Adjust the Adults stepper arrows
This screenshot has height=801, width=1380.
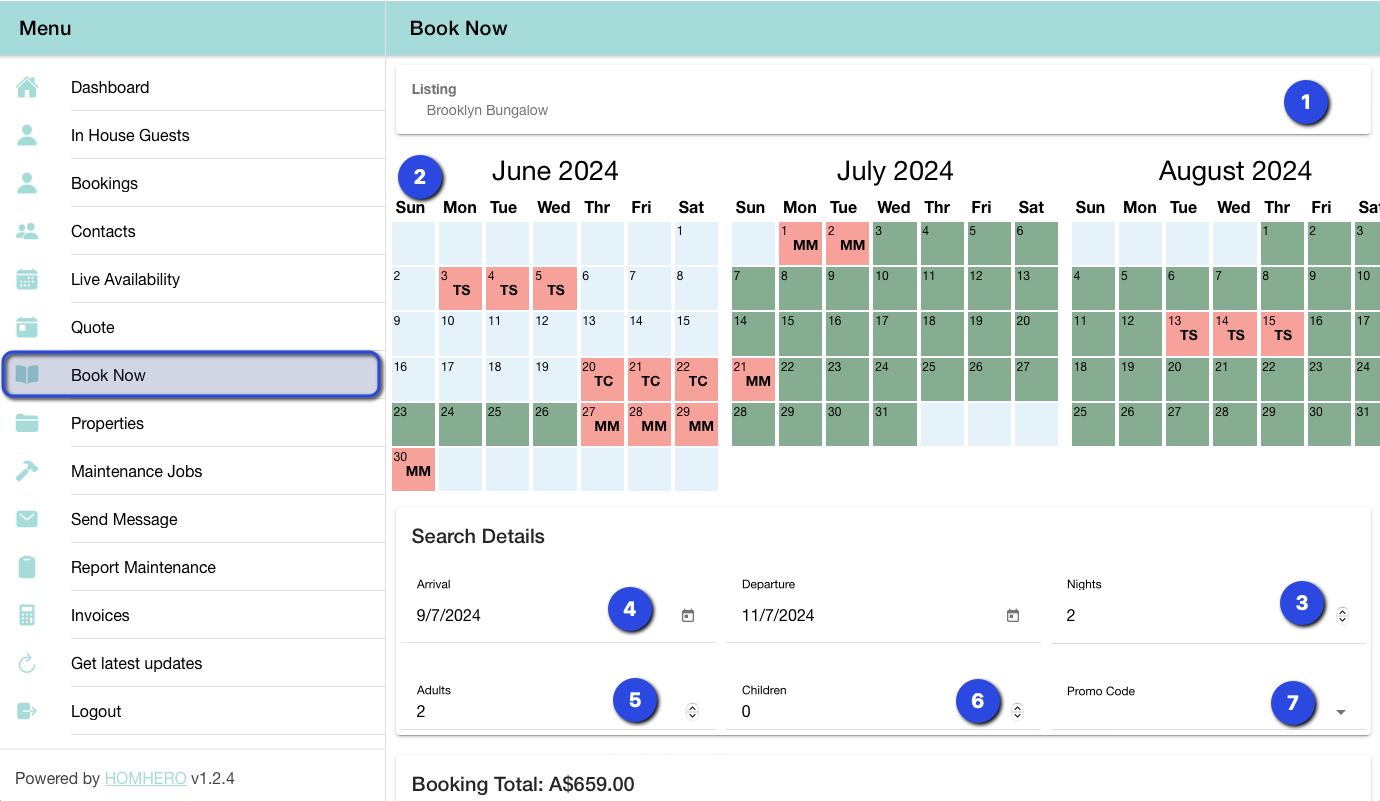(692, 712)
